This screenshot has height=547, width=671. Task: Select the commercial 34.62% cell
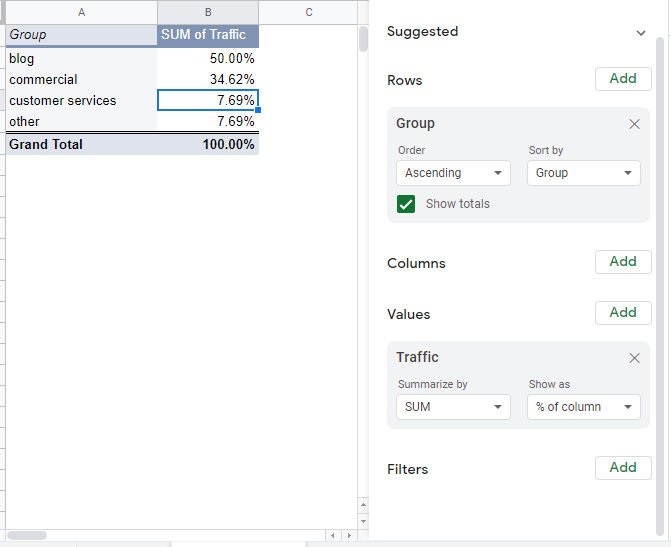tap(208, 80)
